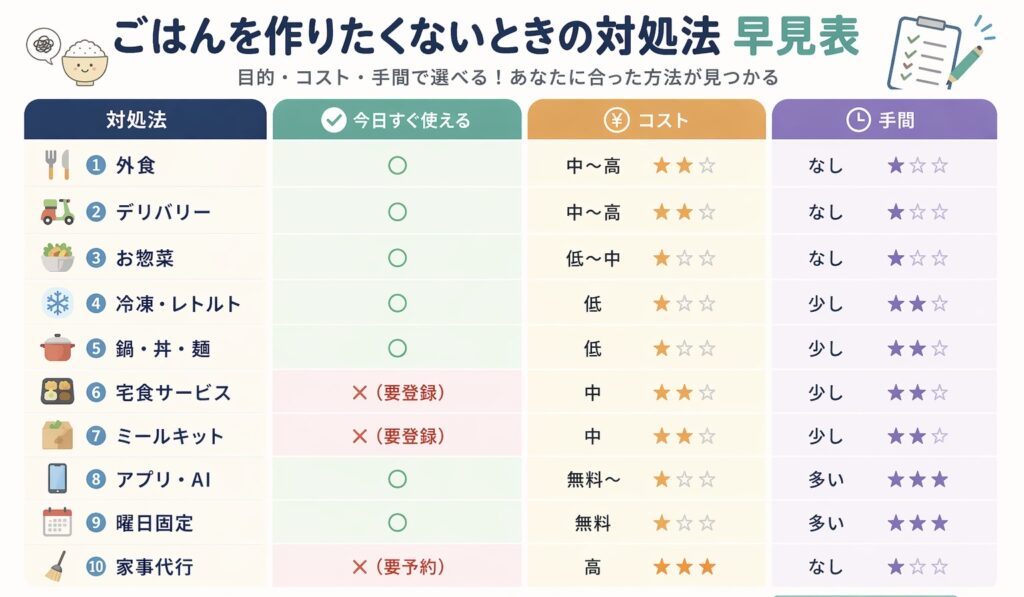Click the fork and knife 外食 icon

(57, 165)
